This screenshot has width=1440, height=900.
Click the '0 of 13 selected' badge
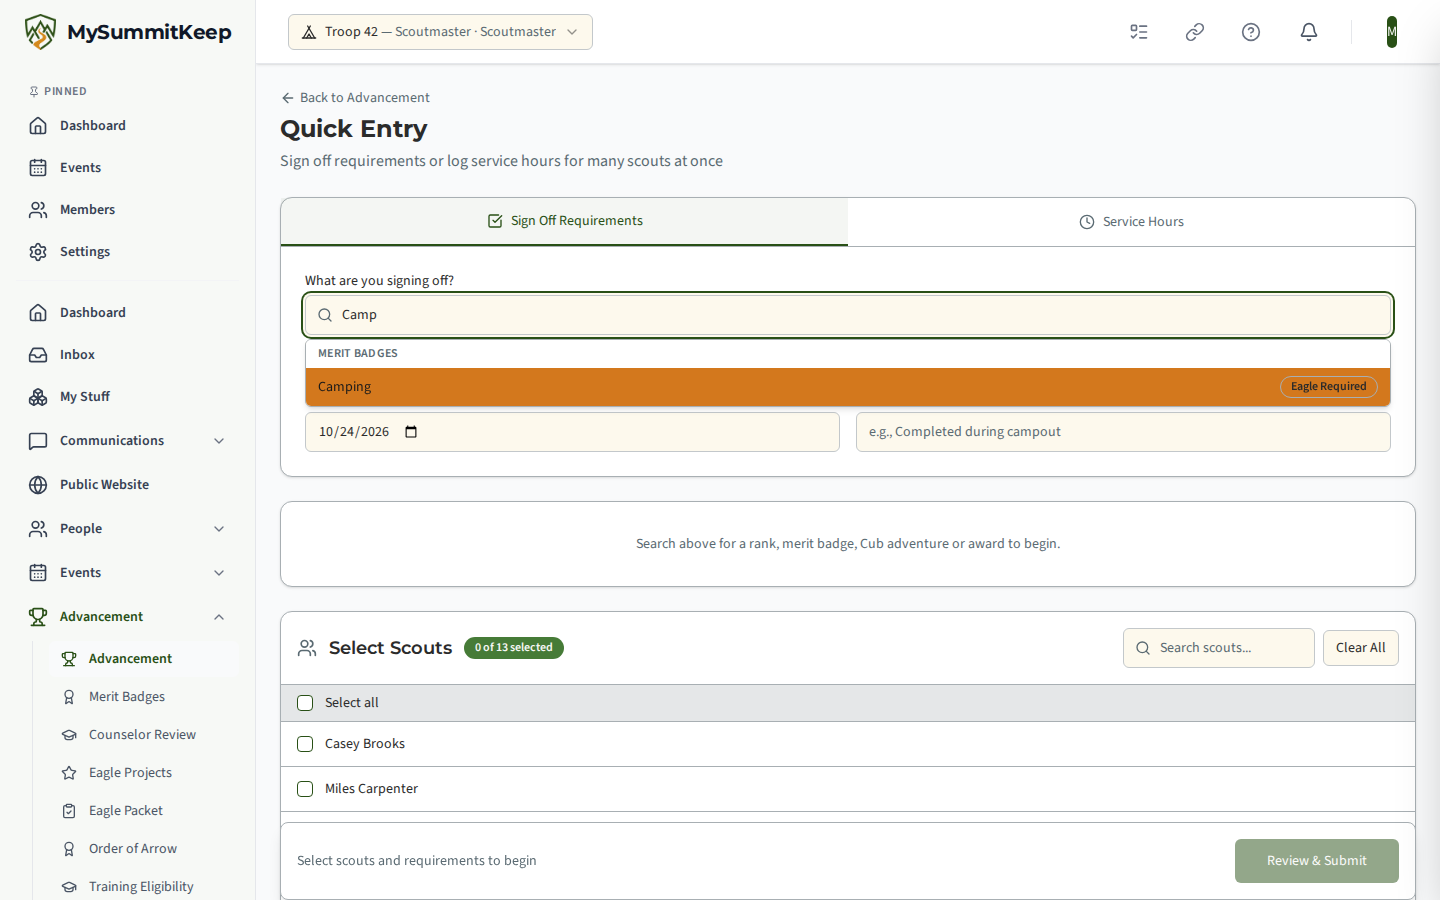pos(514,648)
